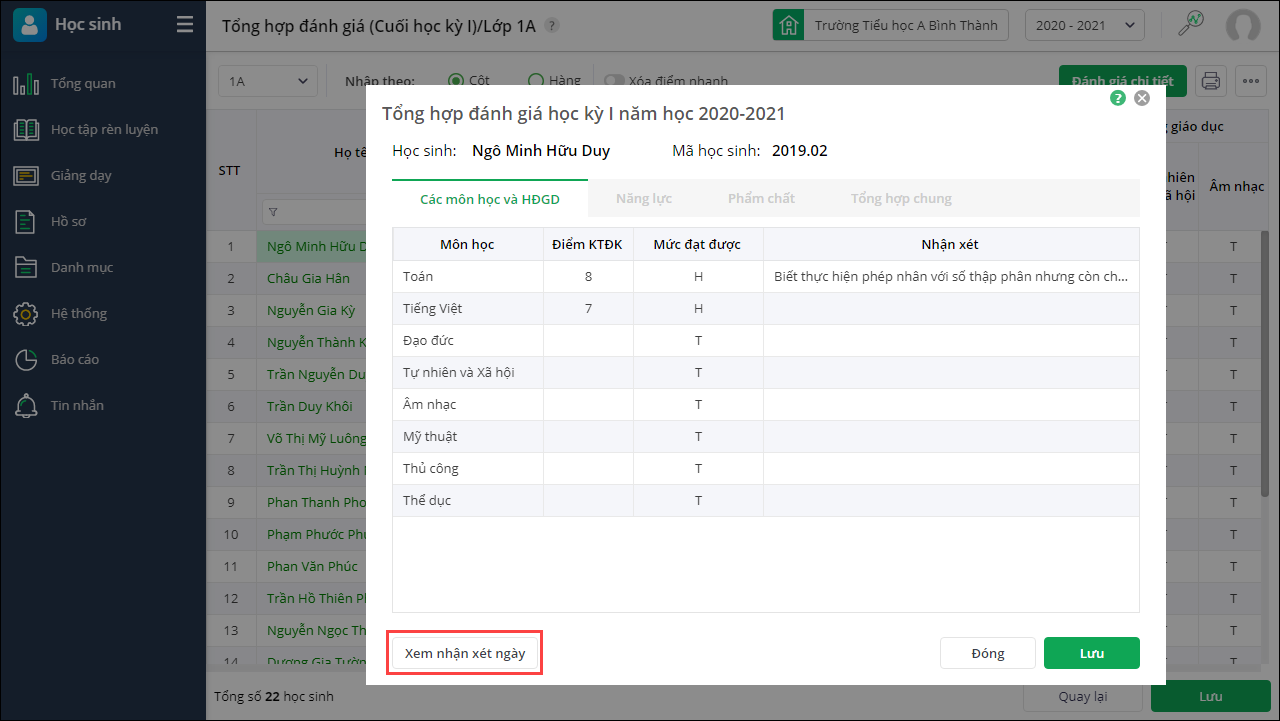Screen dimensions: 1280x721
Task: Click the Hệ thống gear icon
Action: pyautogui.click(x=26, y=314)
